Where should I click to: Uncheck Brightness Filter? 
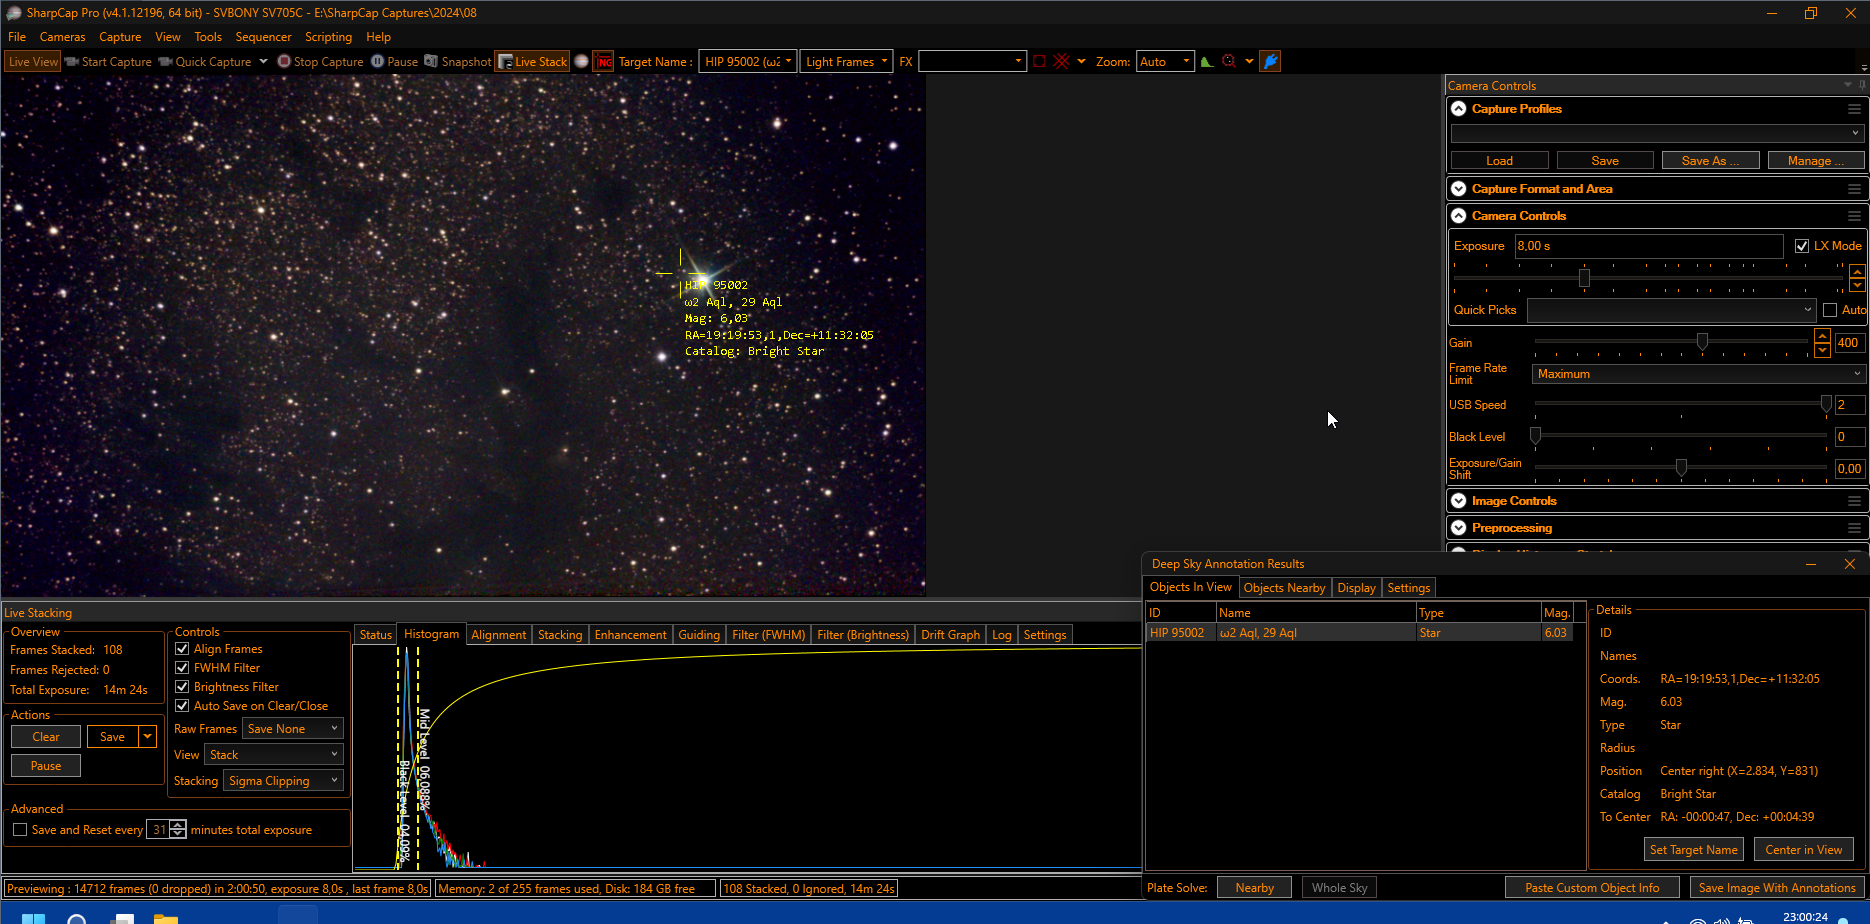pos(182,687)
